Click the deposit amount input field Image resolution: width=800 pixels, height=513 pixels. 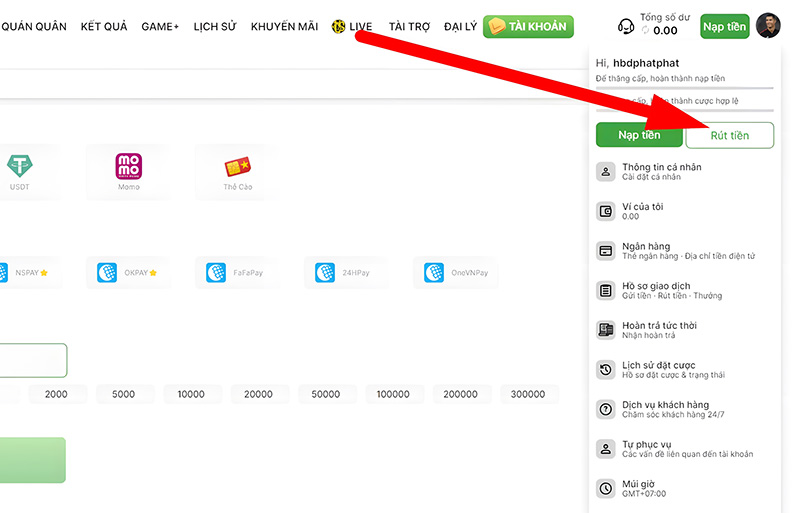[x=30, y=360]
